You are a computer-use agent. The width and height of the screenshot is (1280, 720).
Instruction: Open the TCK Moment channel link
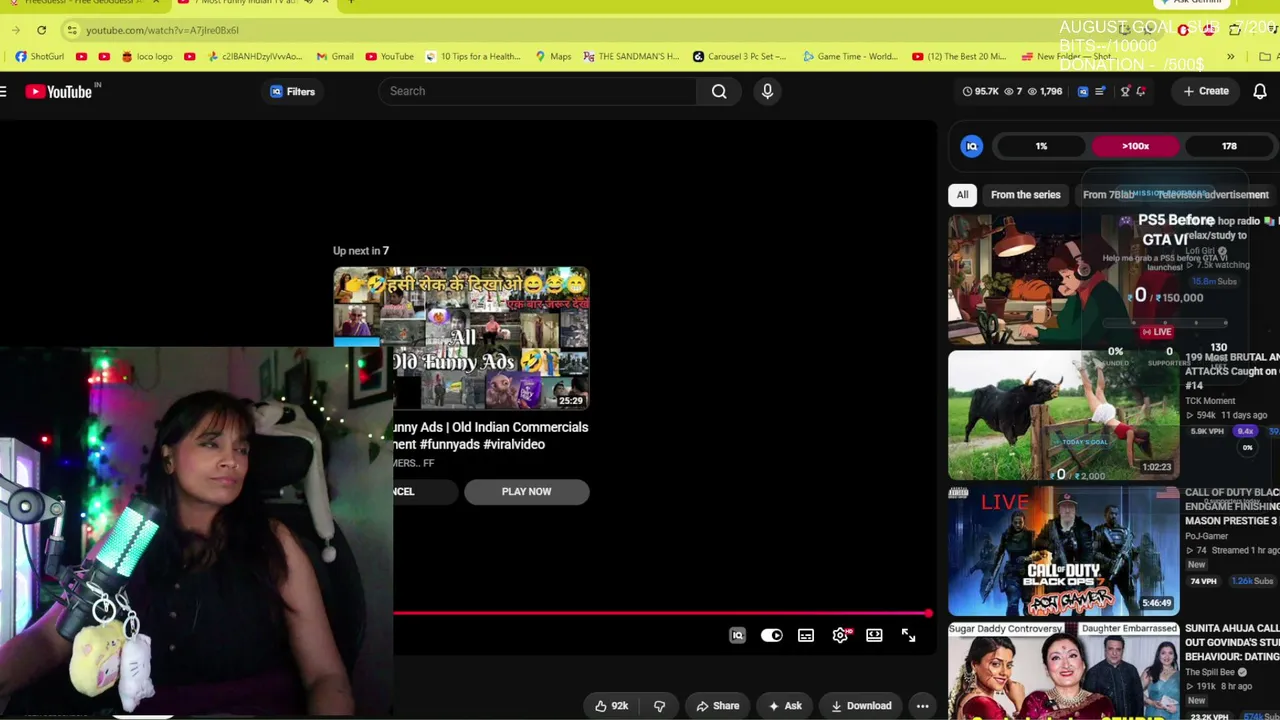1210,401
